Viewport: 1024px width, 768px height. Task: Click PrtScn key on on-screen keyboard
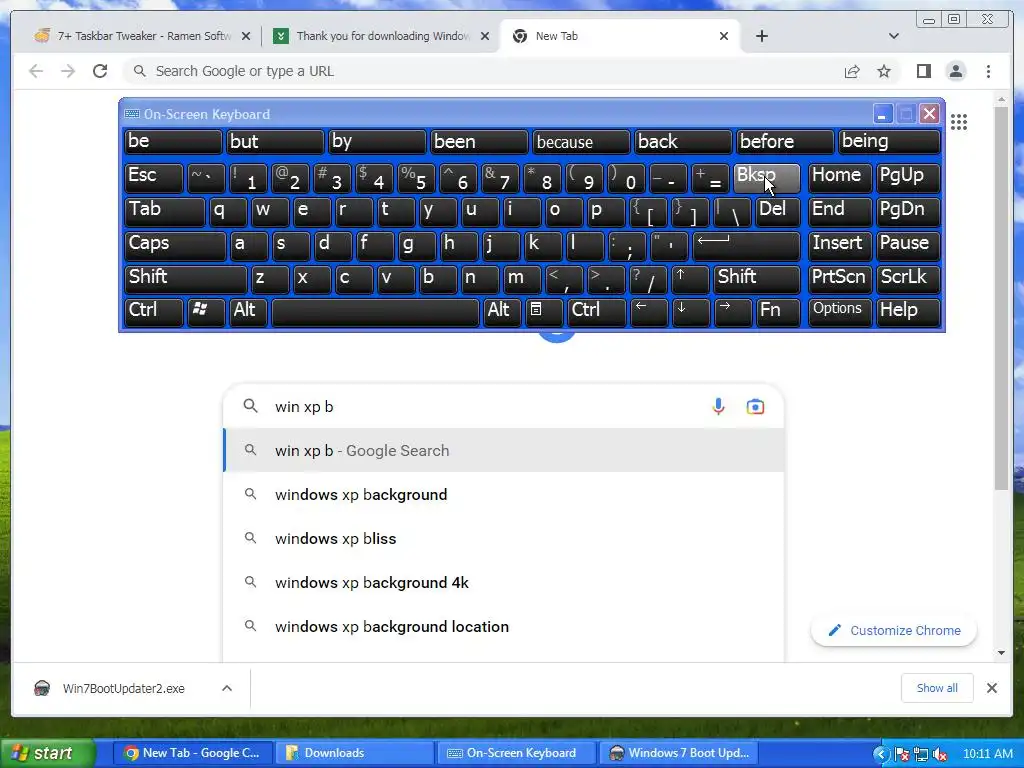click(x=839, y=278)
